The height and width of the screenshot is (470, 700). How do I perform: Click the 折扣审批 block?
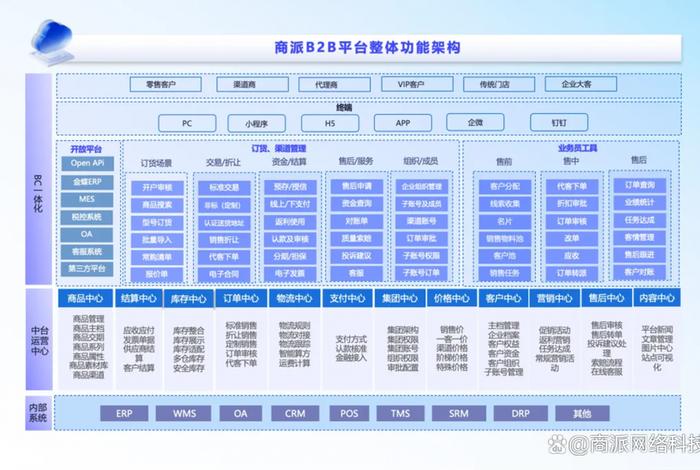click(x=572, y=204)
